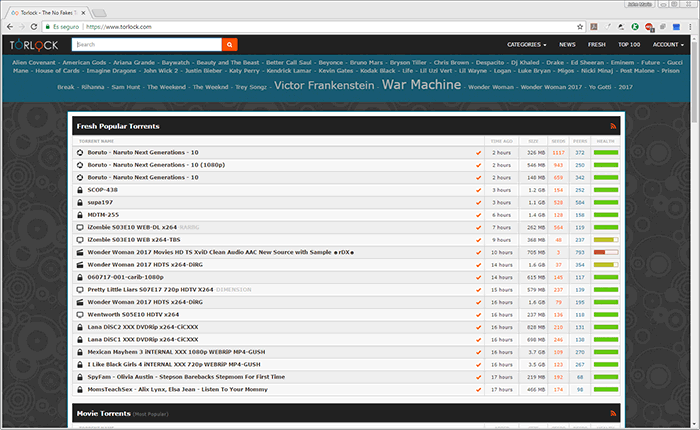Click the 1117 seeds value

(558, 153)
